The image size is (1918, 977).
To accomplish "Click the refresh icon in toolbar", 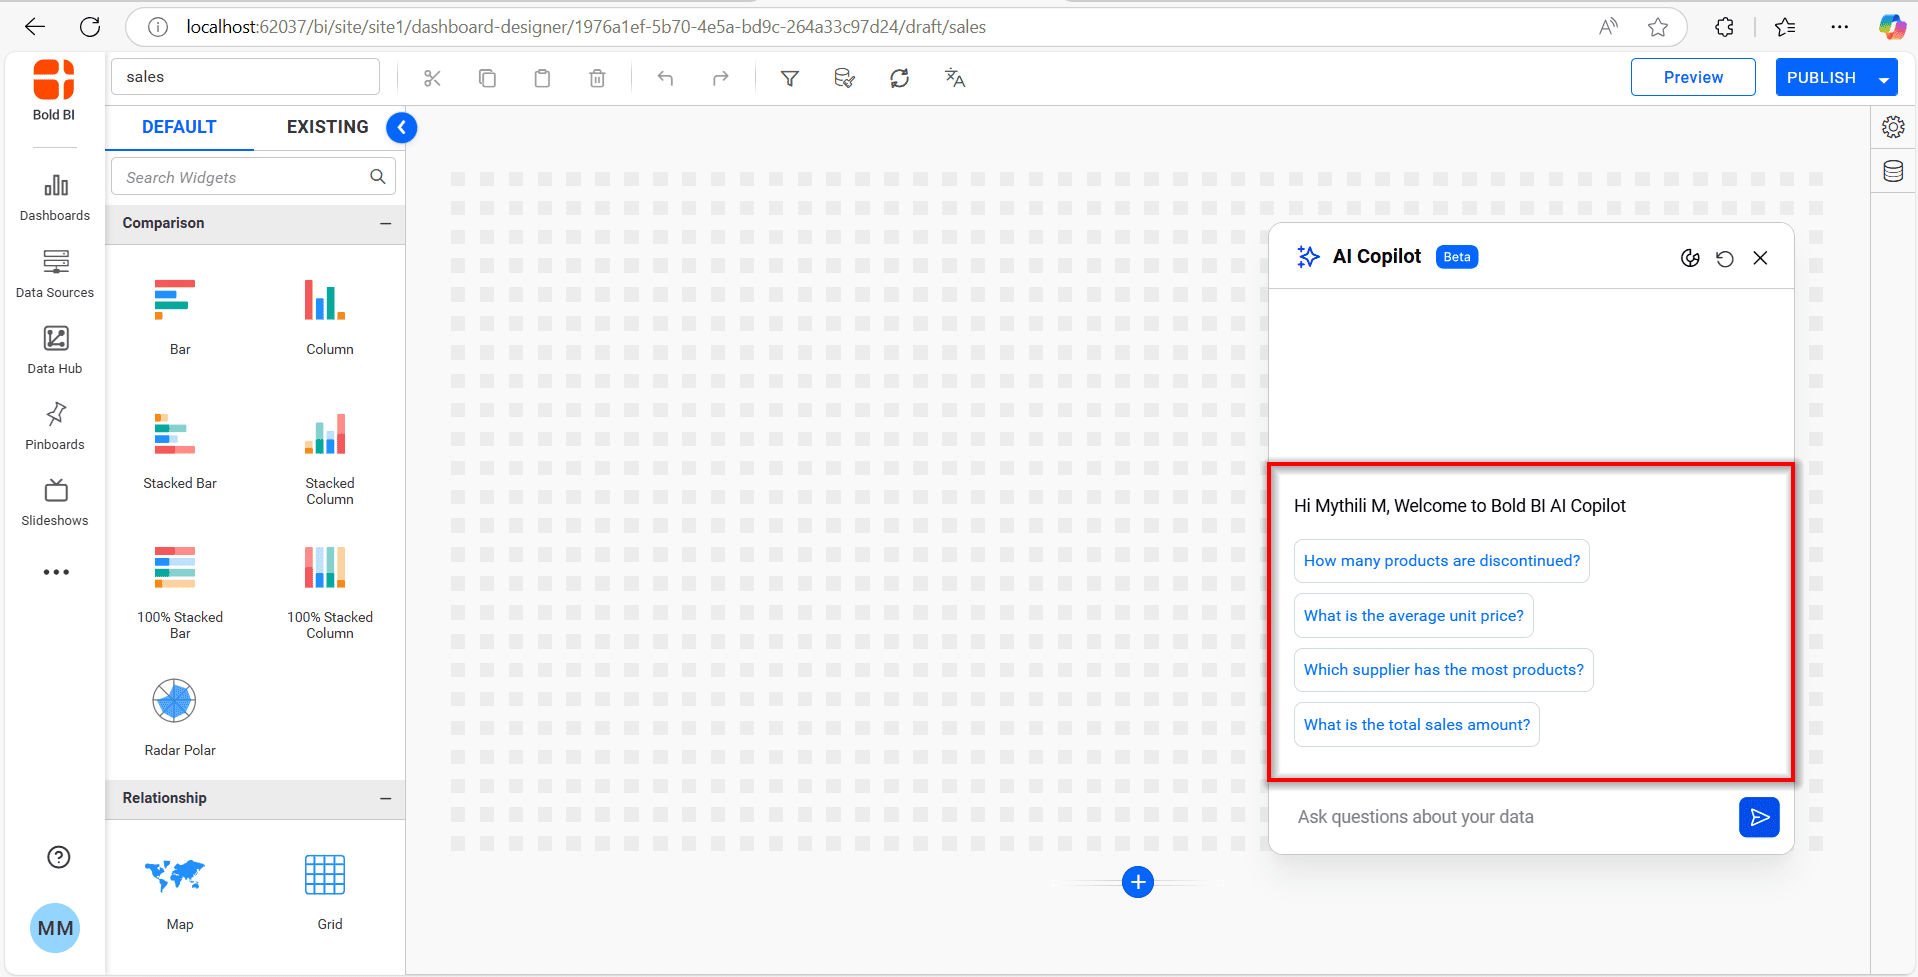I will click(899, 78).
